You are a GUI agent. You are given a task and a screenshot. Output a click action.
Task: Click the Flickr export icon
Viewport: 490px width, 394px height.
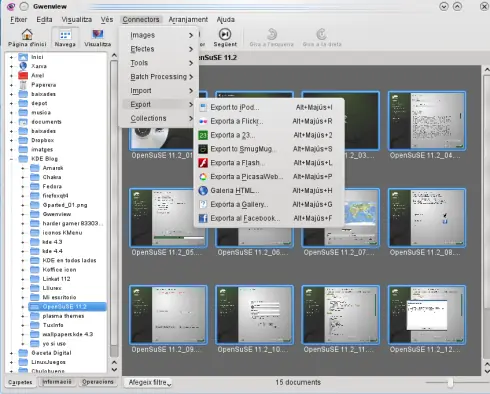[x=203, y=121]
